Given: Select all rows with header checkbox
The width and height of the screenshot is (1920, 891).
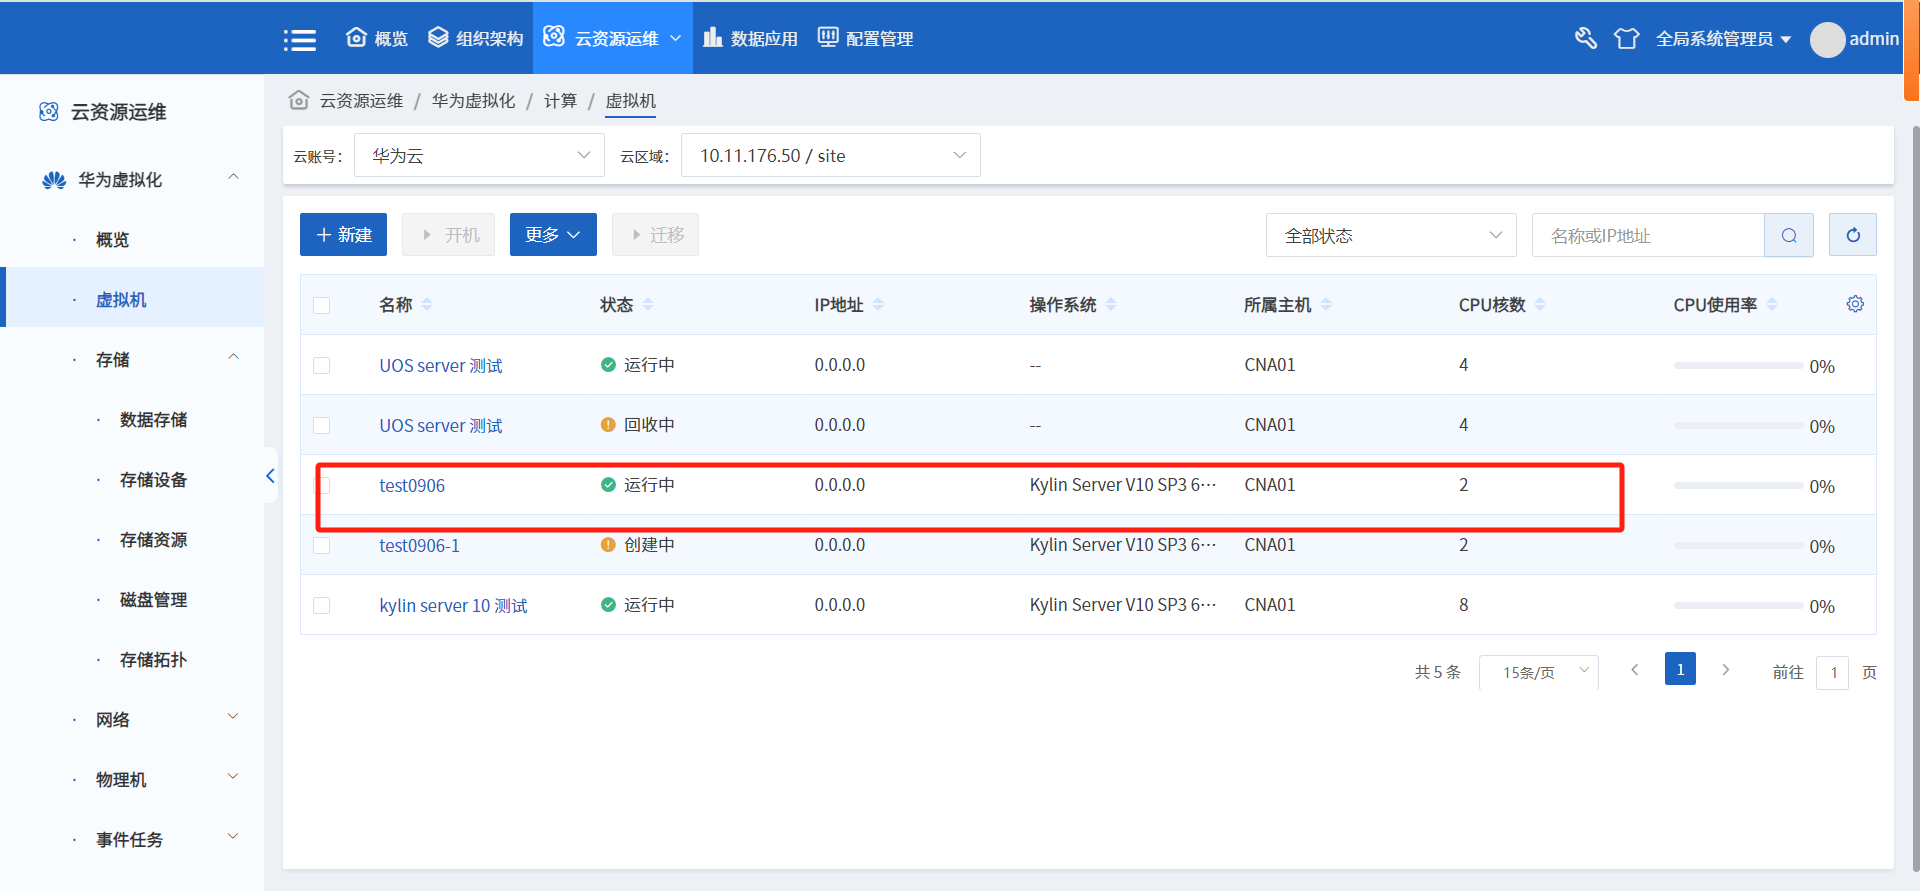Looking at the screenshot, I should click(321, 305).
